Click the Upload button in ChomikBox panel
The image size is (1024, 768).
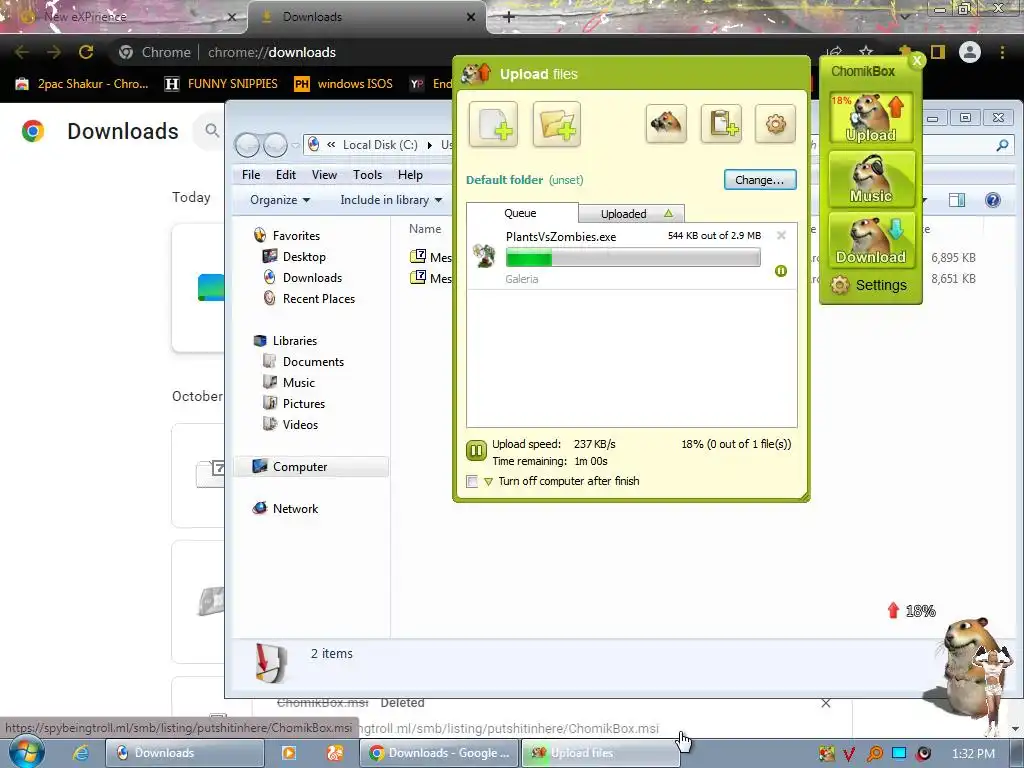(x=871, y=118)
